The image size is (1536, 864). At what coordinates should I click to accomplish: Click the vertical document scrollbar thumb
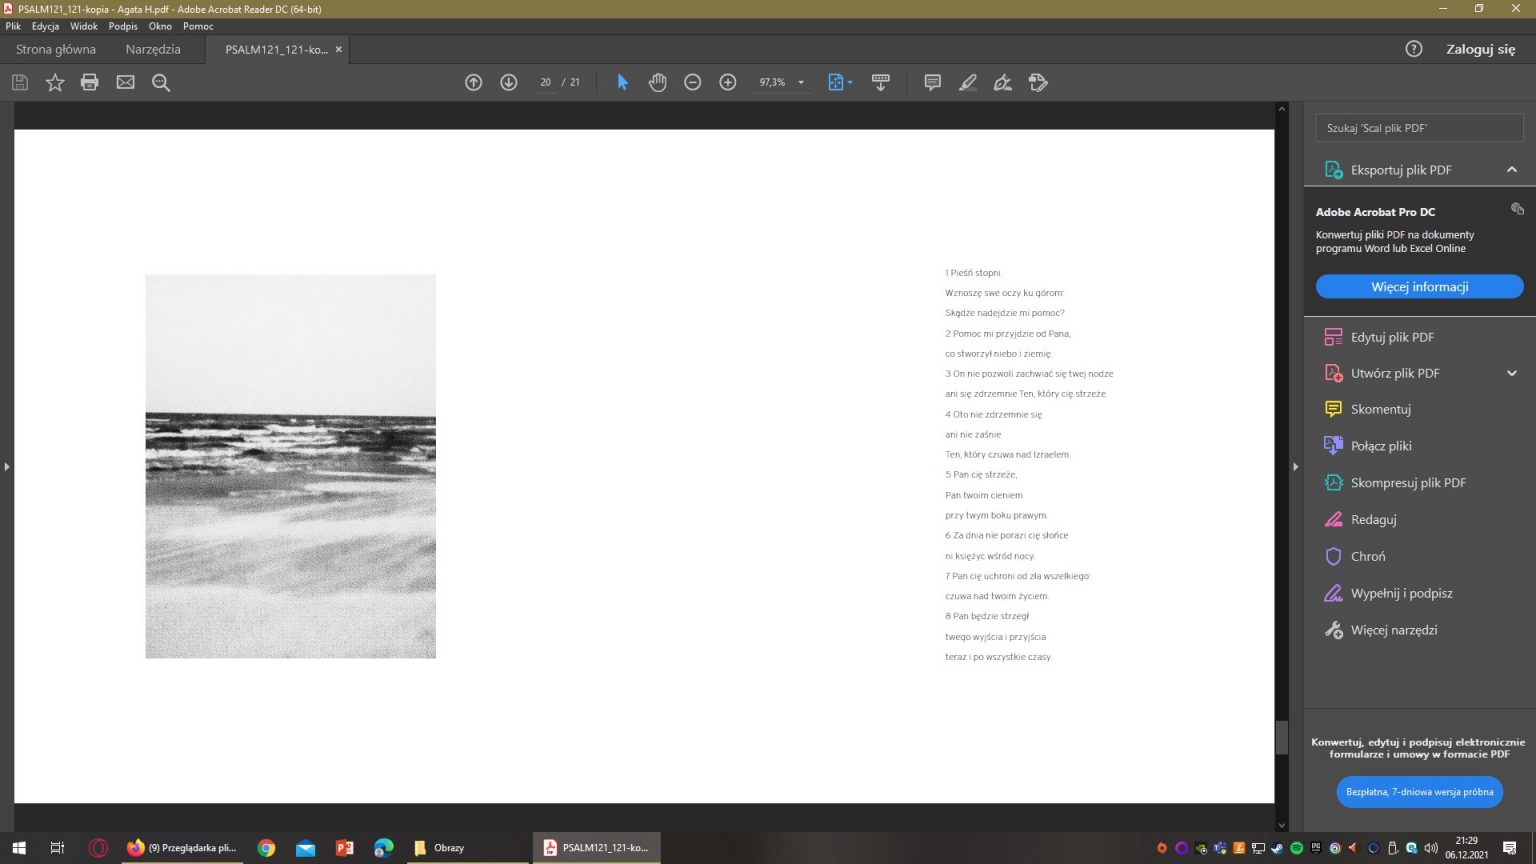pos(1282,738)
